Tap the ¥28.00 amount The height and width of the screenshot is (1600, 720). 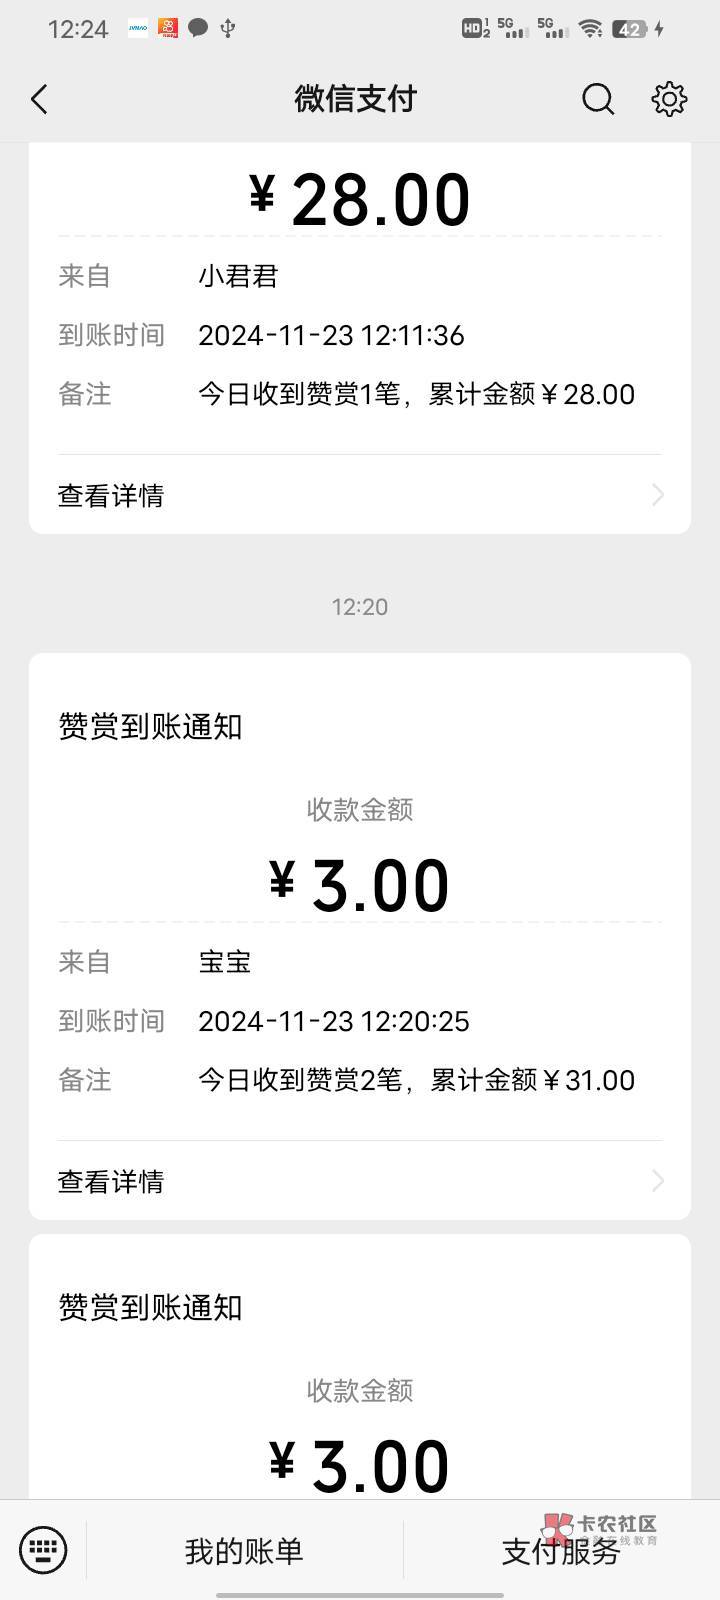(x=360, y=199)
